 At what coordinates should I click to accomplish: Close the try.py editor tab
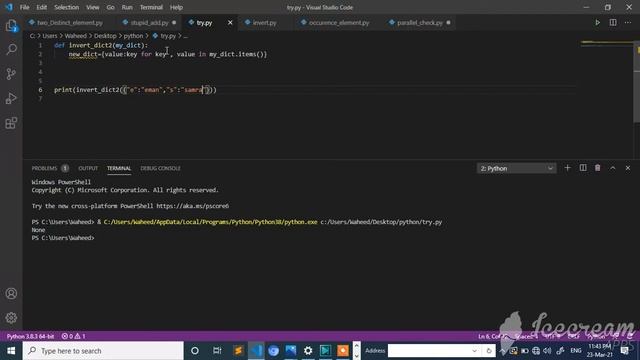tap(230, 23)
